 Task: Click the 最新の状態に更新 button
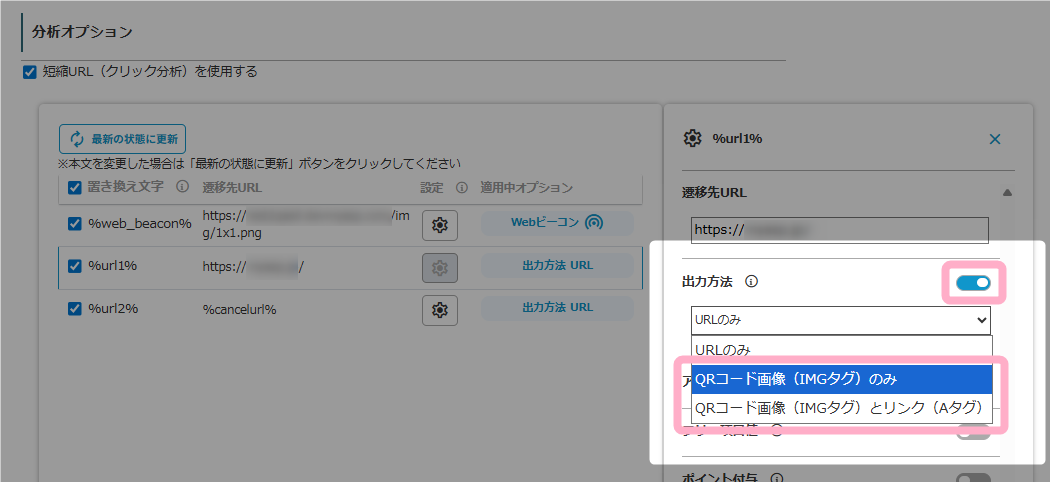(123, 139)
